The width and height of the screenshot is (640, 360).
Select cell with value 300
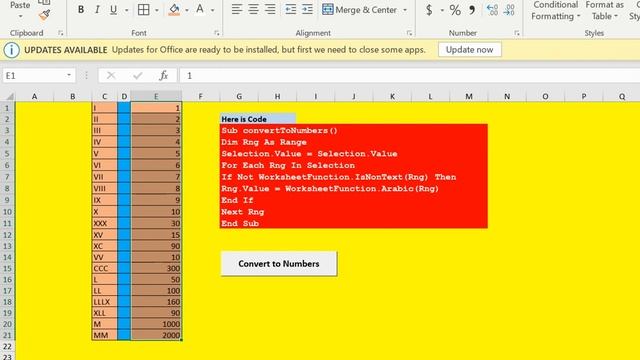tap(156, 268)
